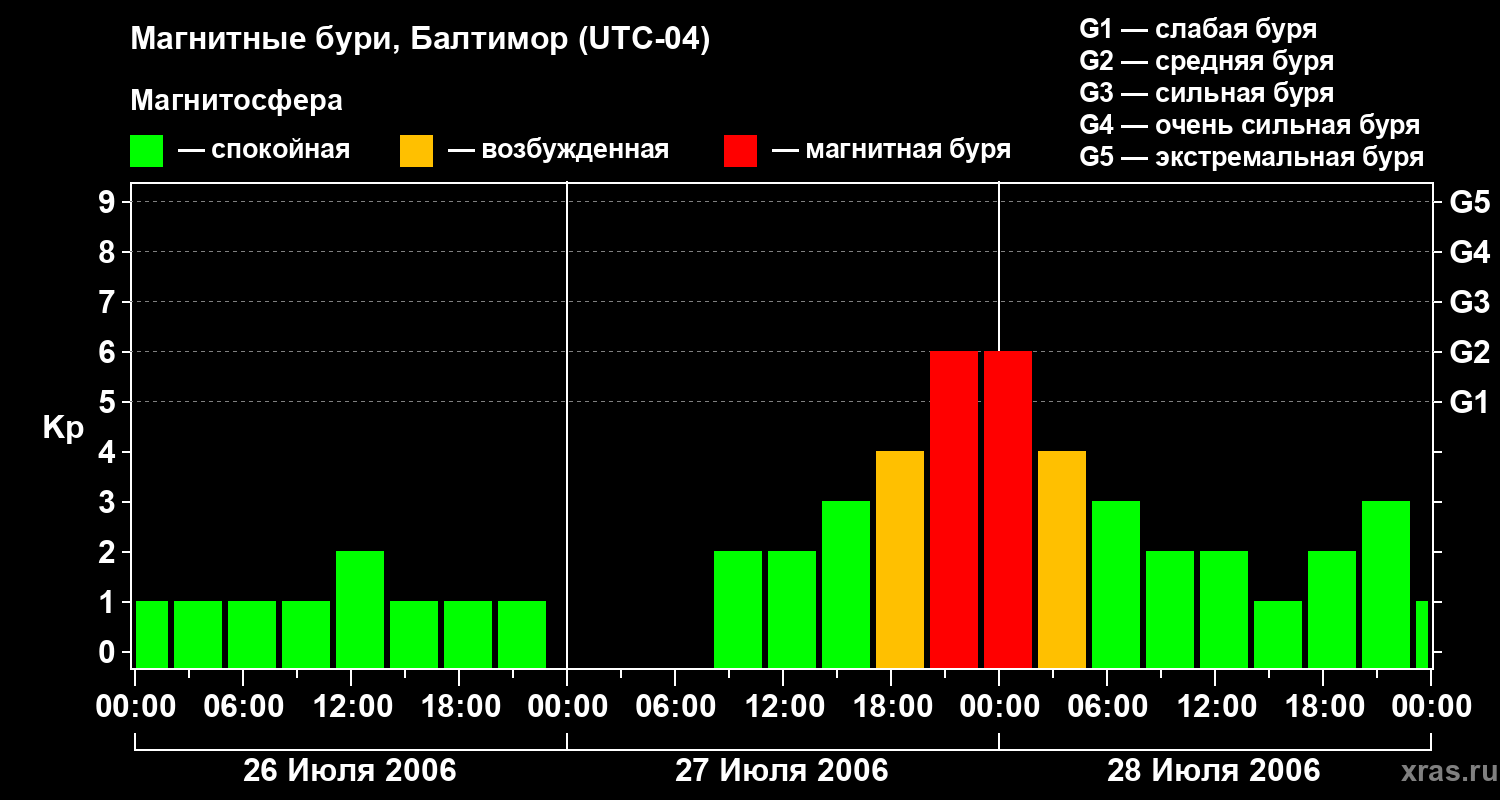This screenshot has width=1500, height=800.
Task: Click the green Kp 1 bar at 21:00, 26 July
Action: tap(522, 635)
